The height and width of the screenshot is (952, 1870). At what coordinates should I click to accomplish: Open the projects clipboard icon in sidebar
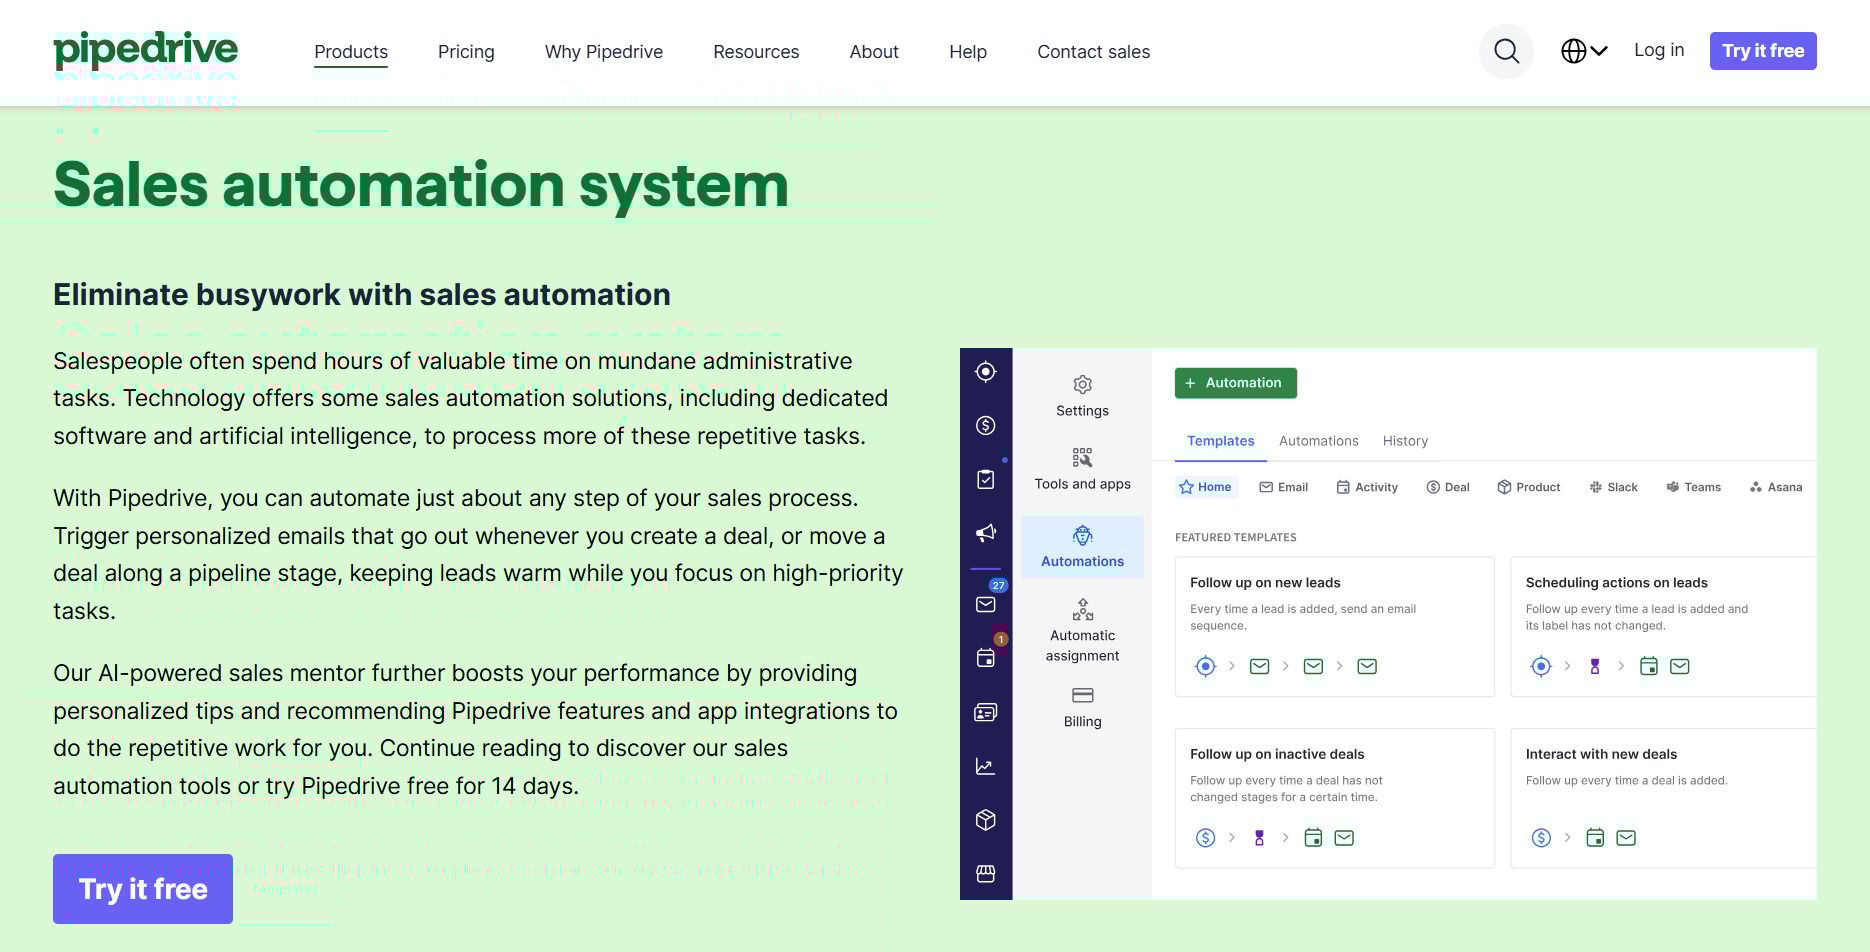tap(986, 479)
